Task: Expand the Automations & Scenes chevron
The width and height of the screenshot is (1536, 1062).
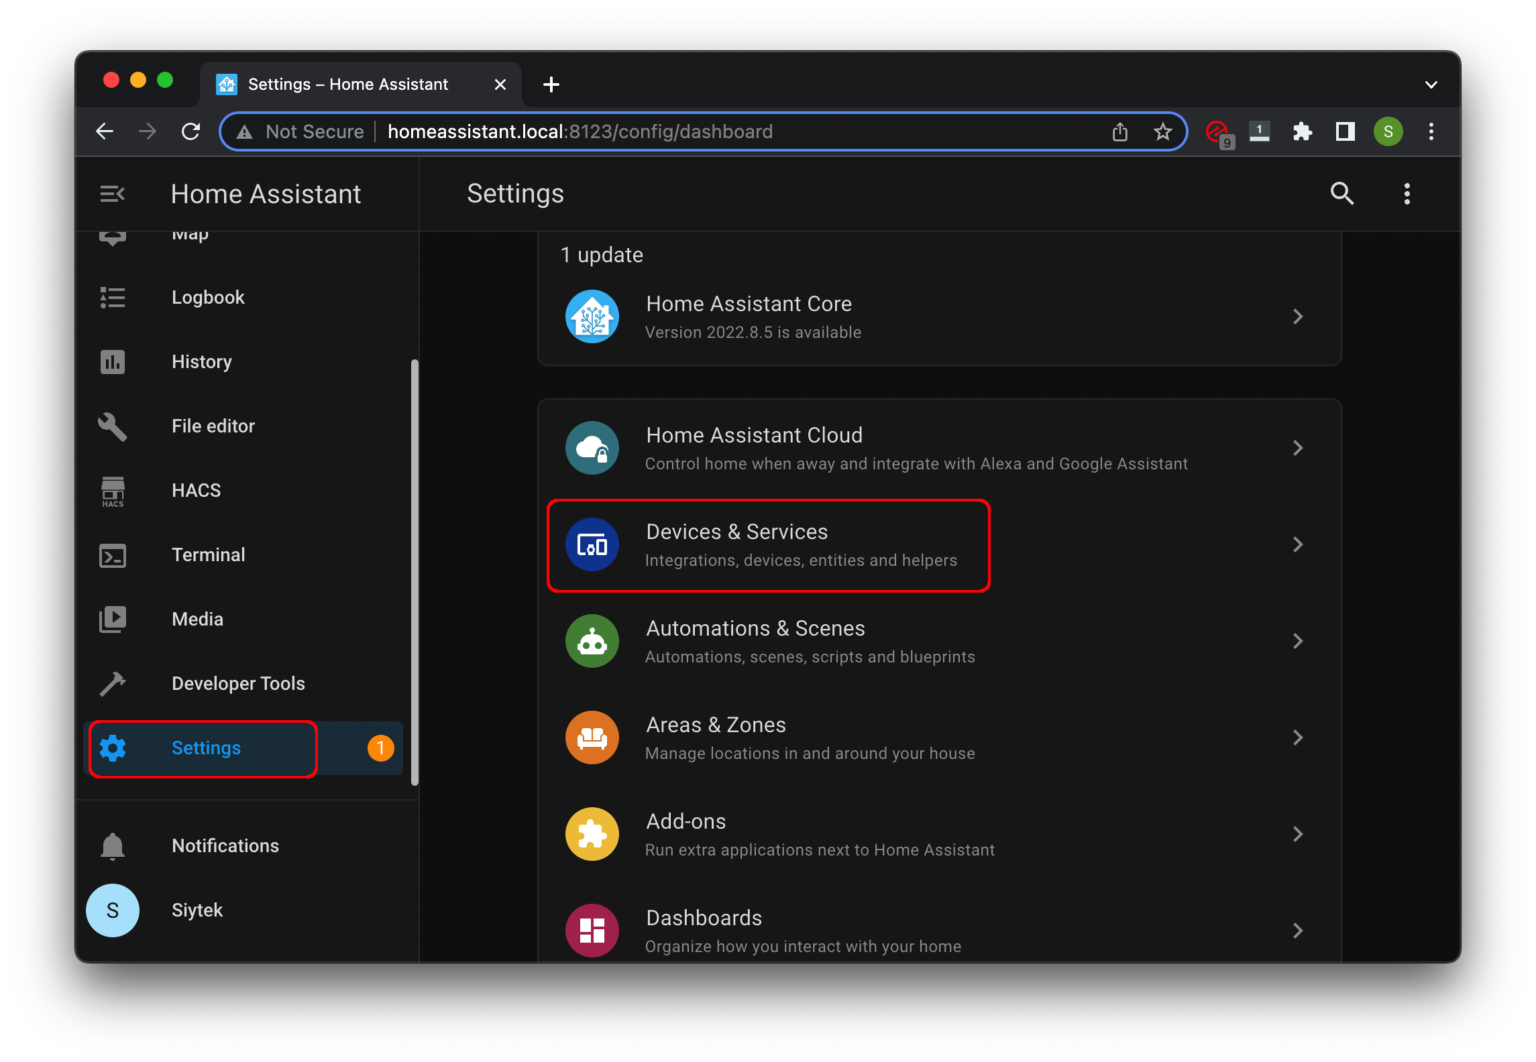Action: pos(1297,640)
